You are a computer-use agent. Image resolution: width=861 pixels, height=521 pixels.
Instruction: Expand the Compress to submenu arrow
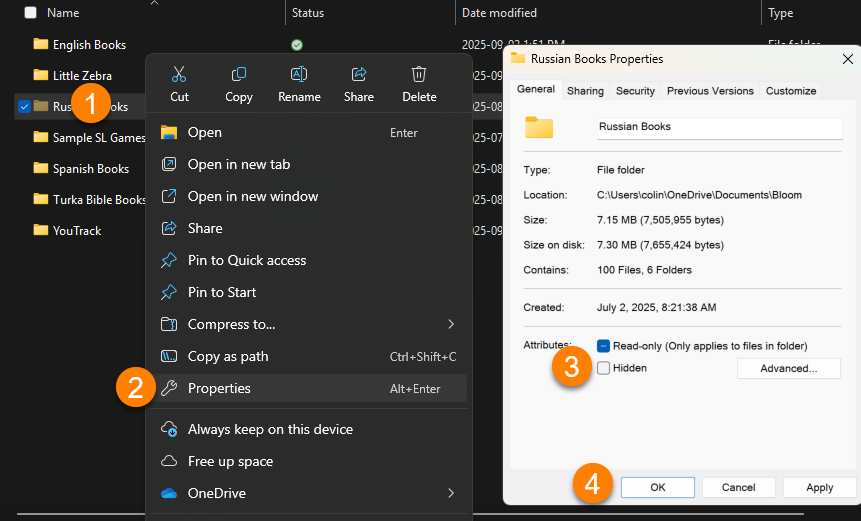[x=451, y=324]
